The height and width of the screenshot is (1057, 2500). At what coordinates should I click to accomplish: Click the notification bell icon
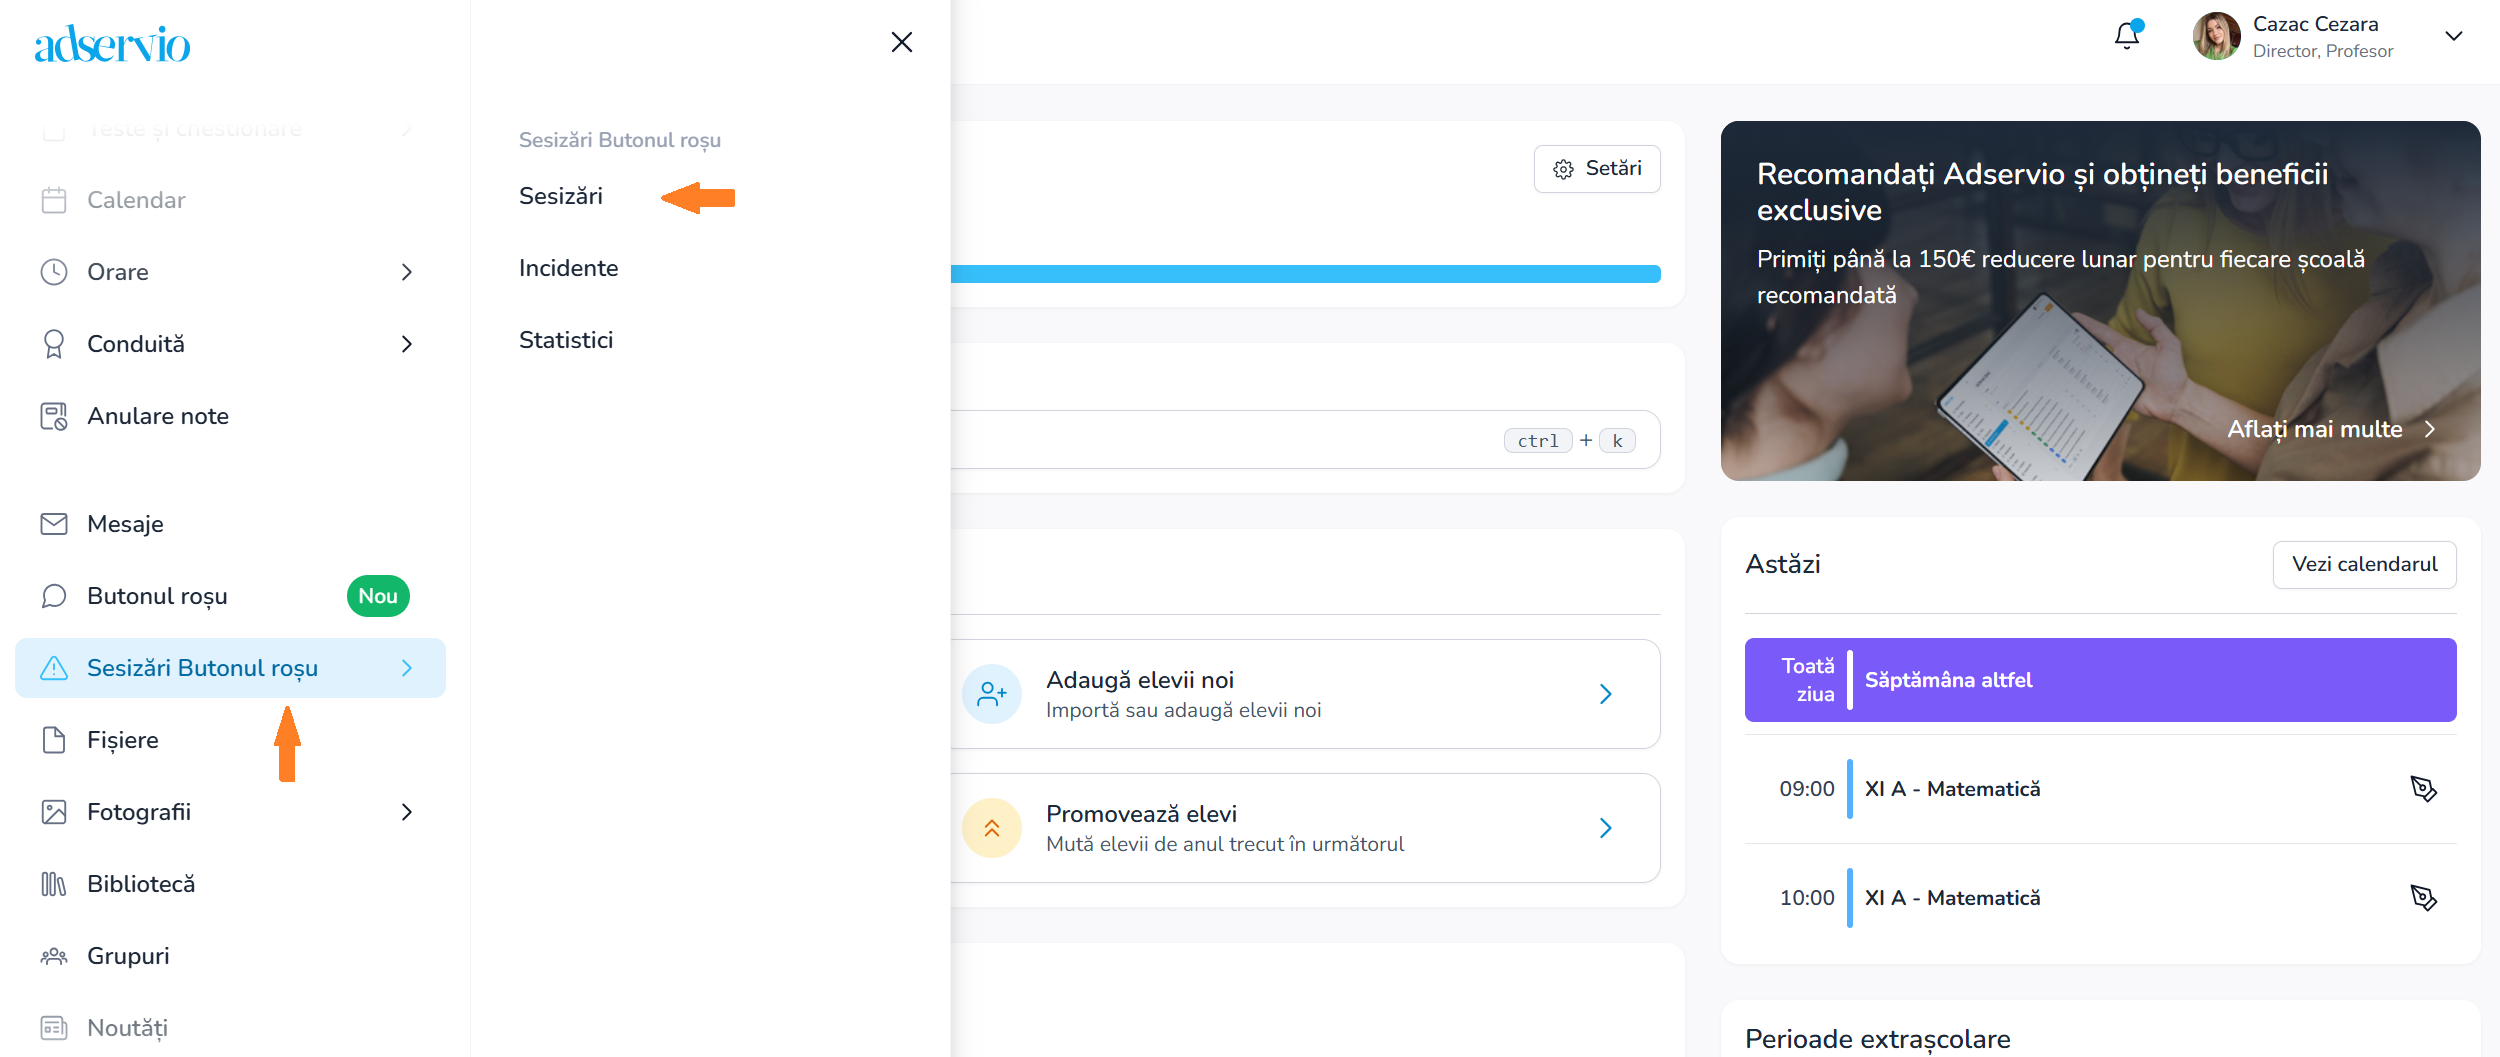pos(2126,36)
